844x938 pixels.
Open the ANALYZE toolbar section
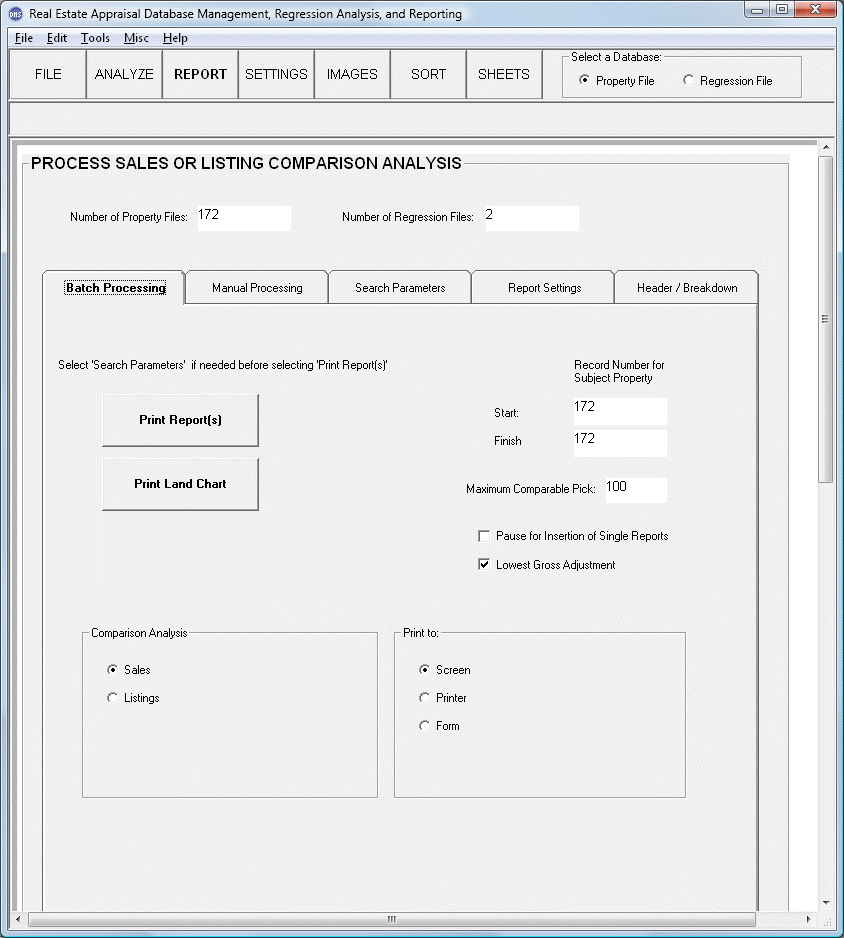click(x=124, y=75)
